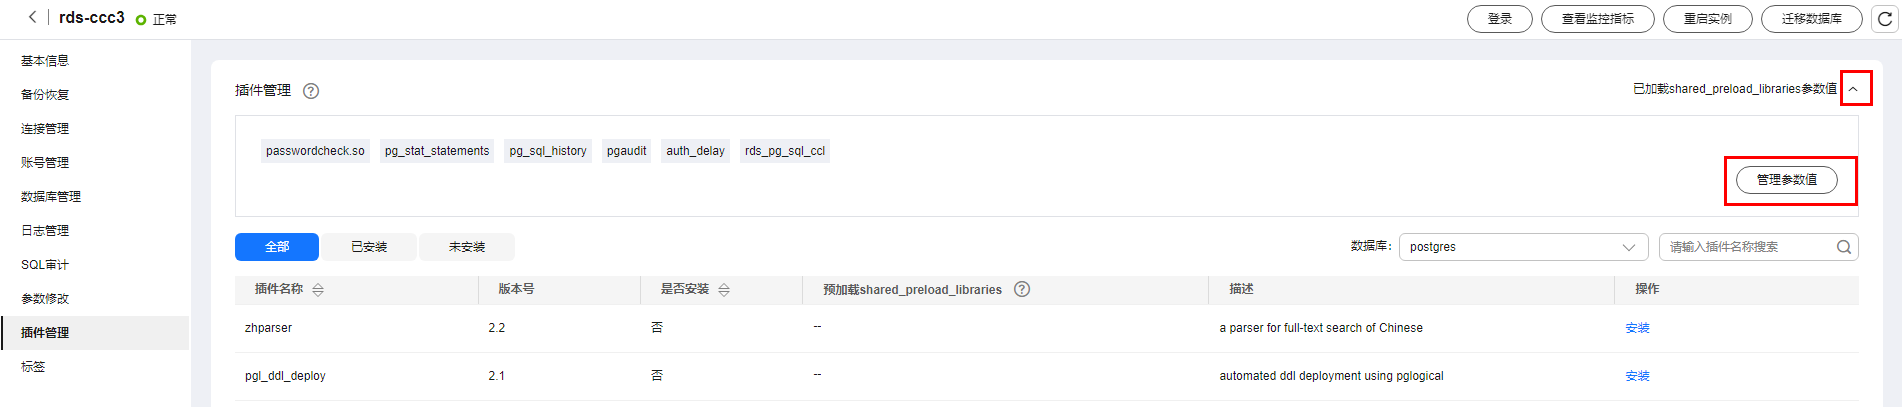Sort by 插件名称 column sort icon
Viewport: 1902px width, 407px height.
click(x=318, y=290)
